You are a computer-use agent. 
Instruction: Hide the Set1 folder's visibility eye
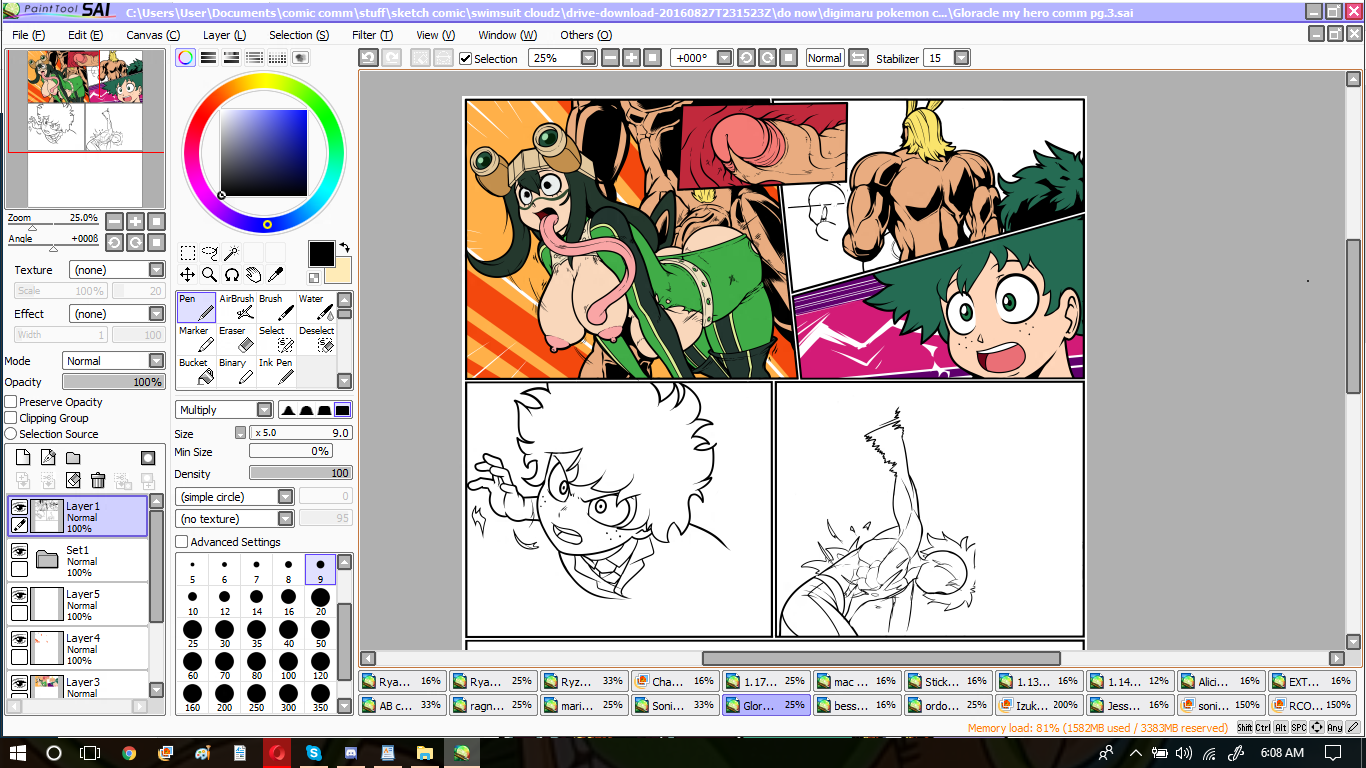pyautogui.click(x=19, y=551)
